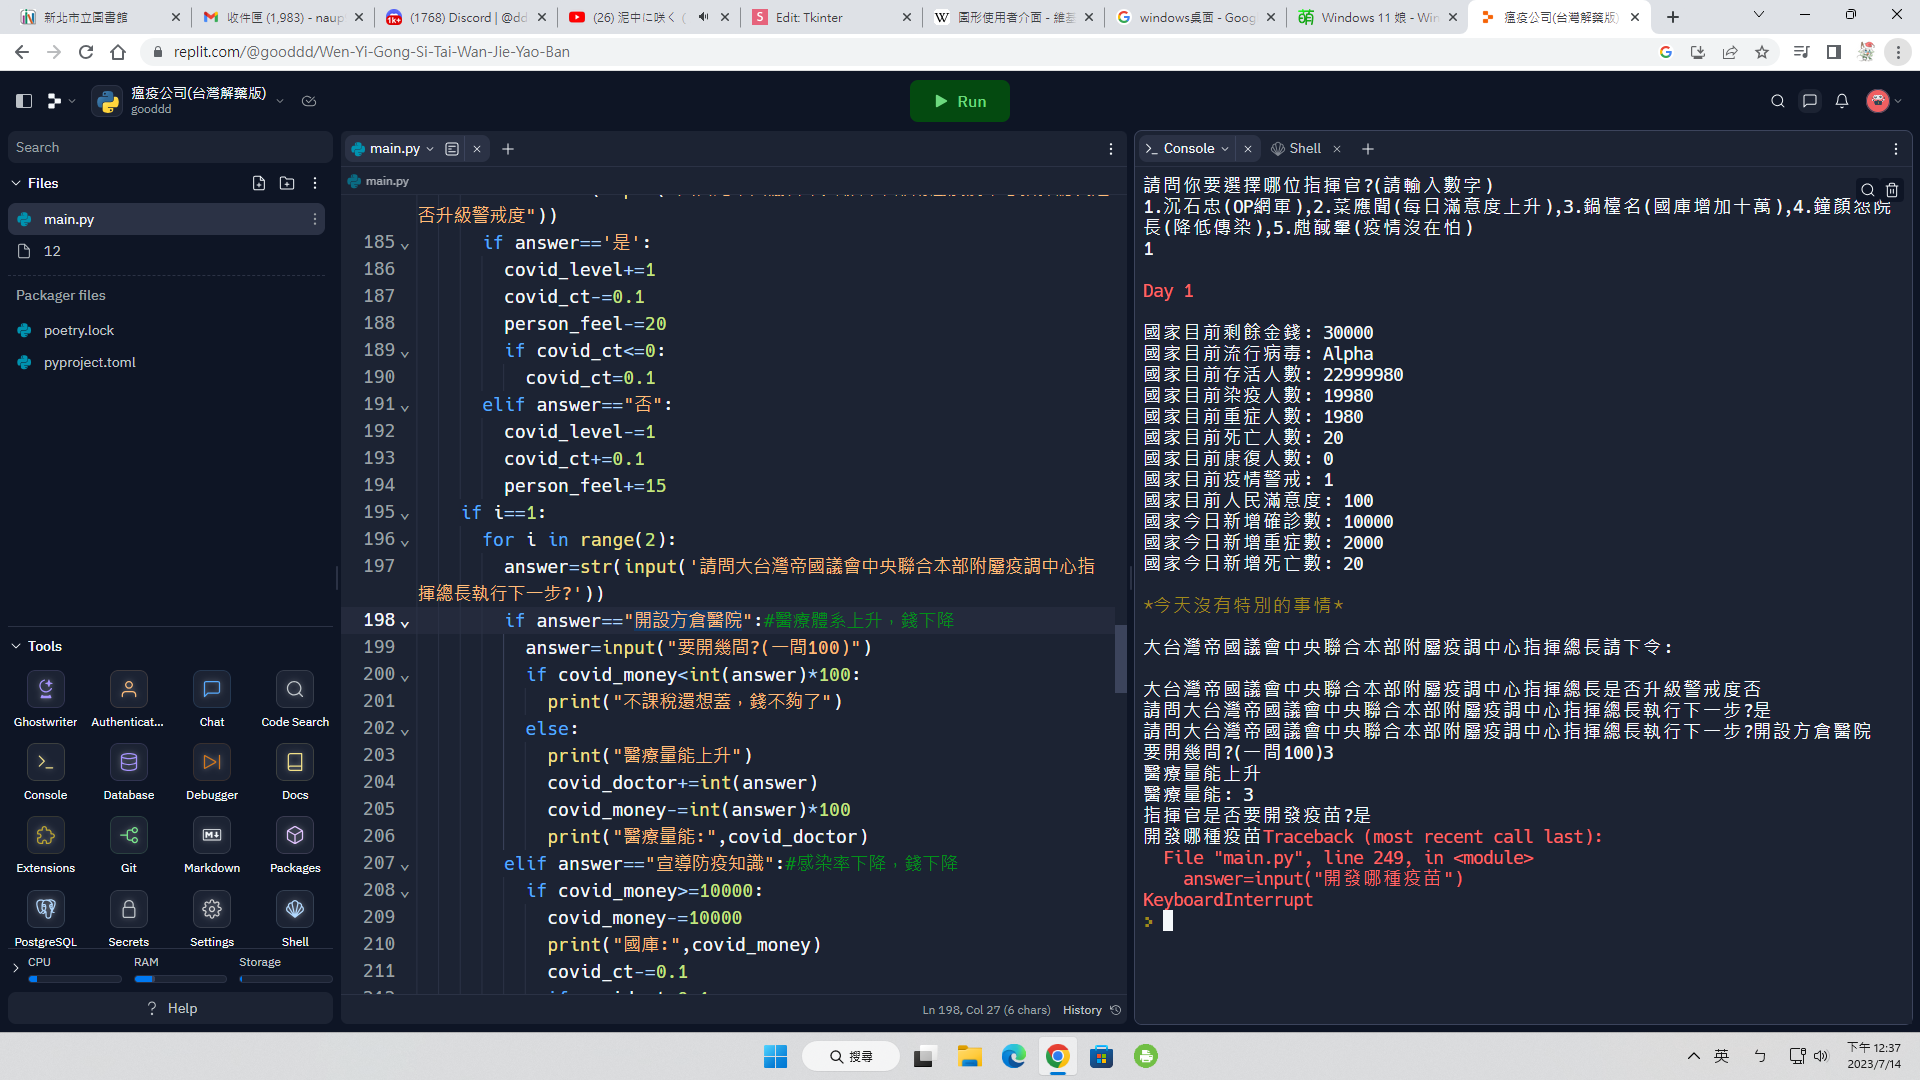
Task: Open the Secrets tool
Action: tap(129, 910)
